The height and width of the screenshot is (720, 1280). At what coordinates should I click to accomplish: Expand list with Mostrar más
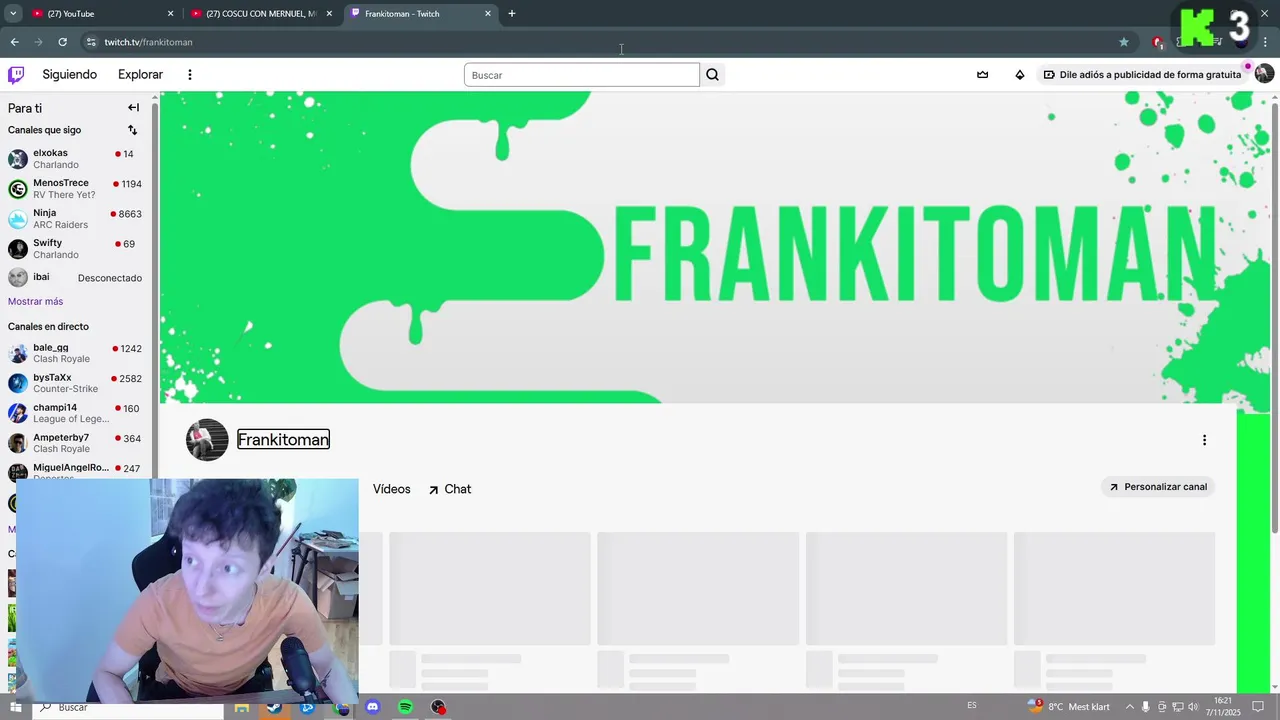click(x=35, y=301)
